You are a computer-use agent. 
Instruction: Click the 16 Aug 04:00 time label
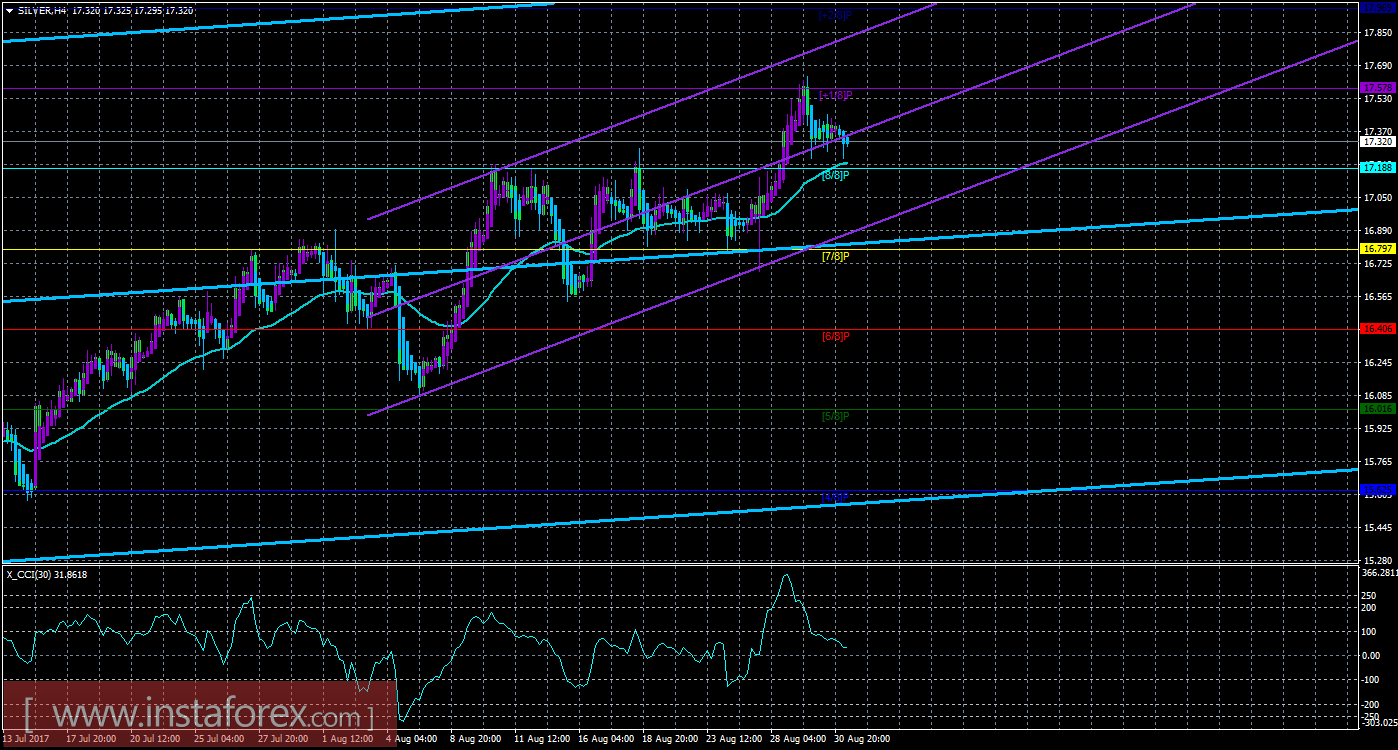click(606, 739)
